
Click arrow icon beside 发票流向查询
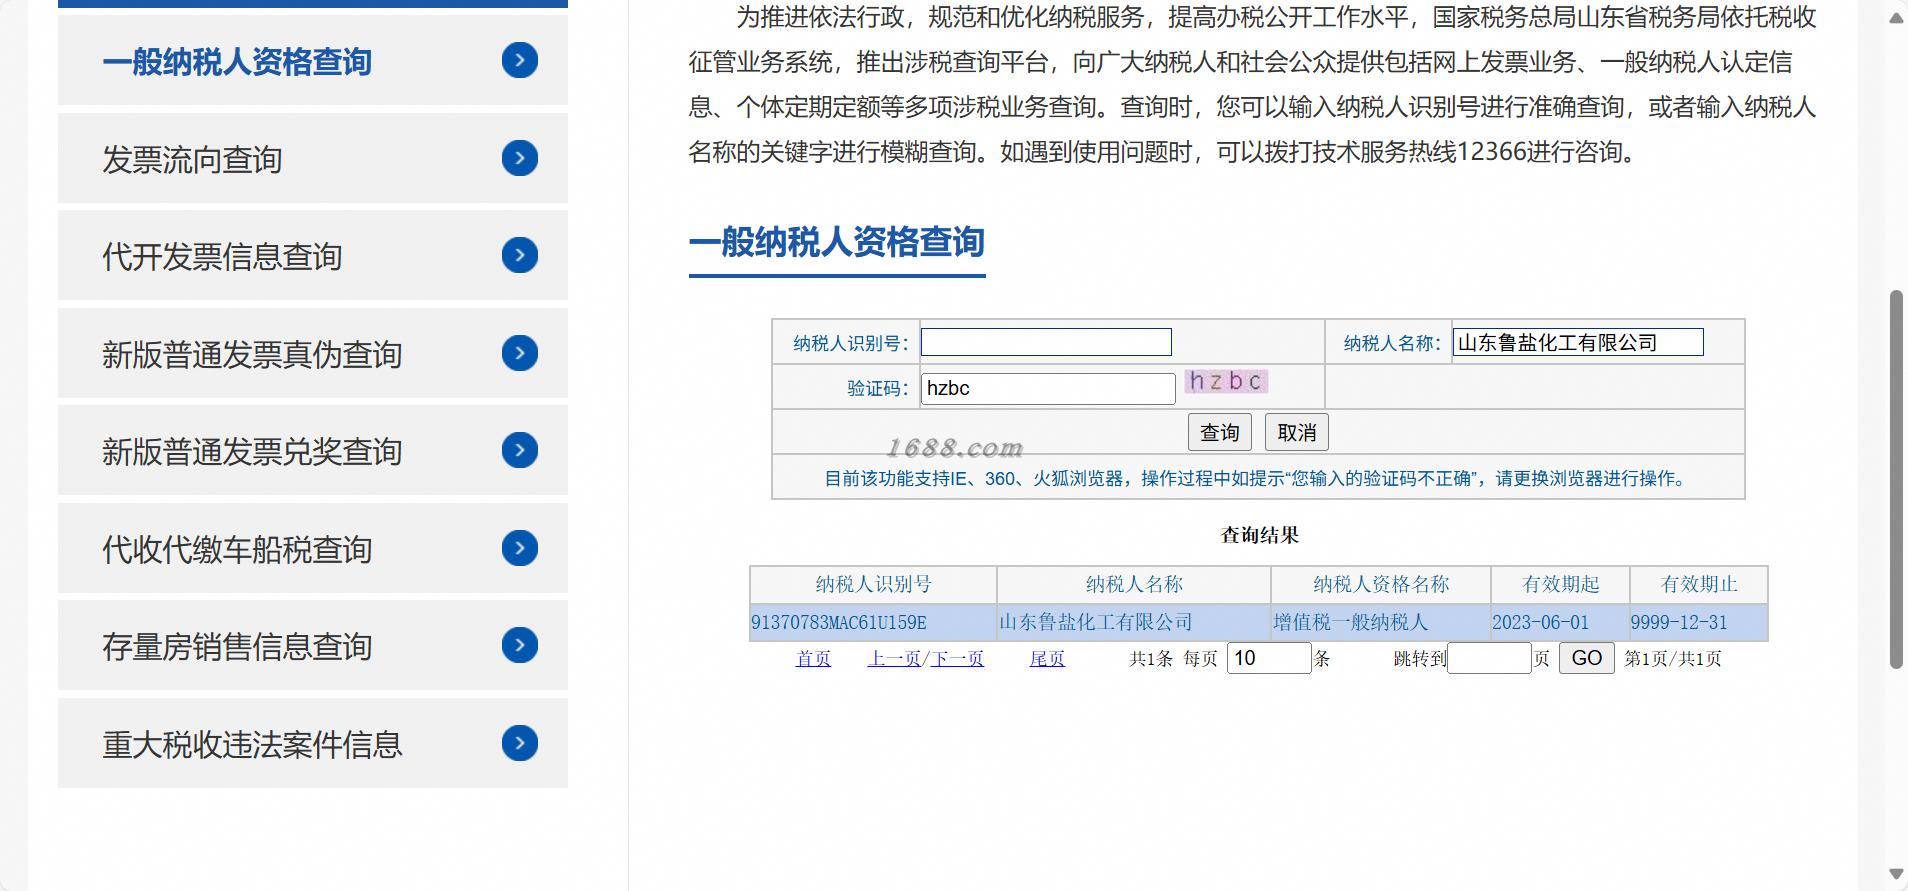pyautogui.click(x=520, y=158)
